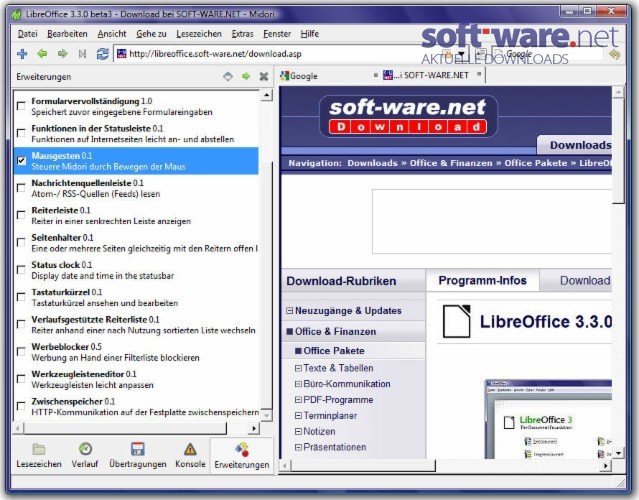The width and height of the screenshot is (639, 500).
Task: Open the Verlauf history panel
Action: tap(85, 456)
